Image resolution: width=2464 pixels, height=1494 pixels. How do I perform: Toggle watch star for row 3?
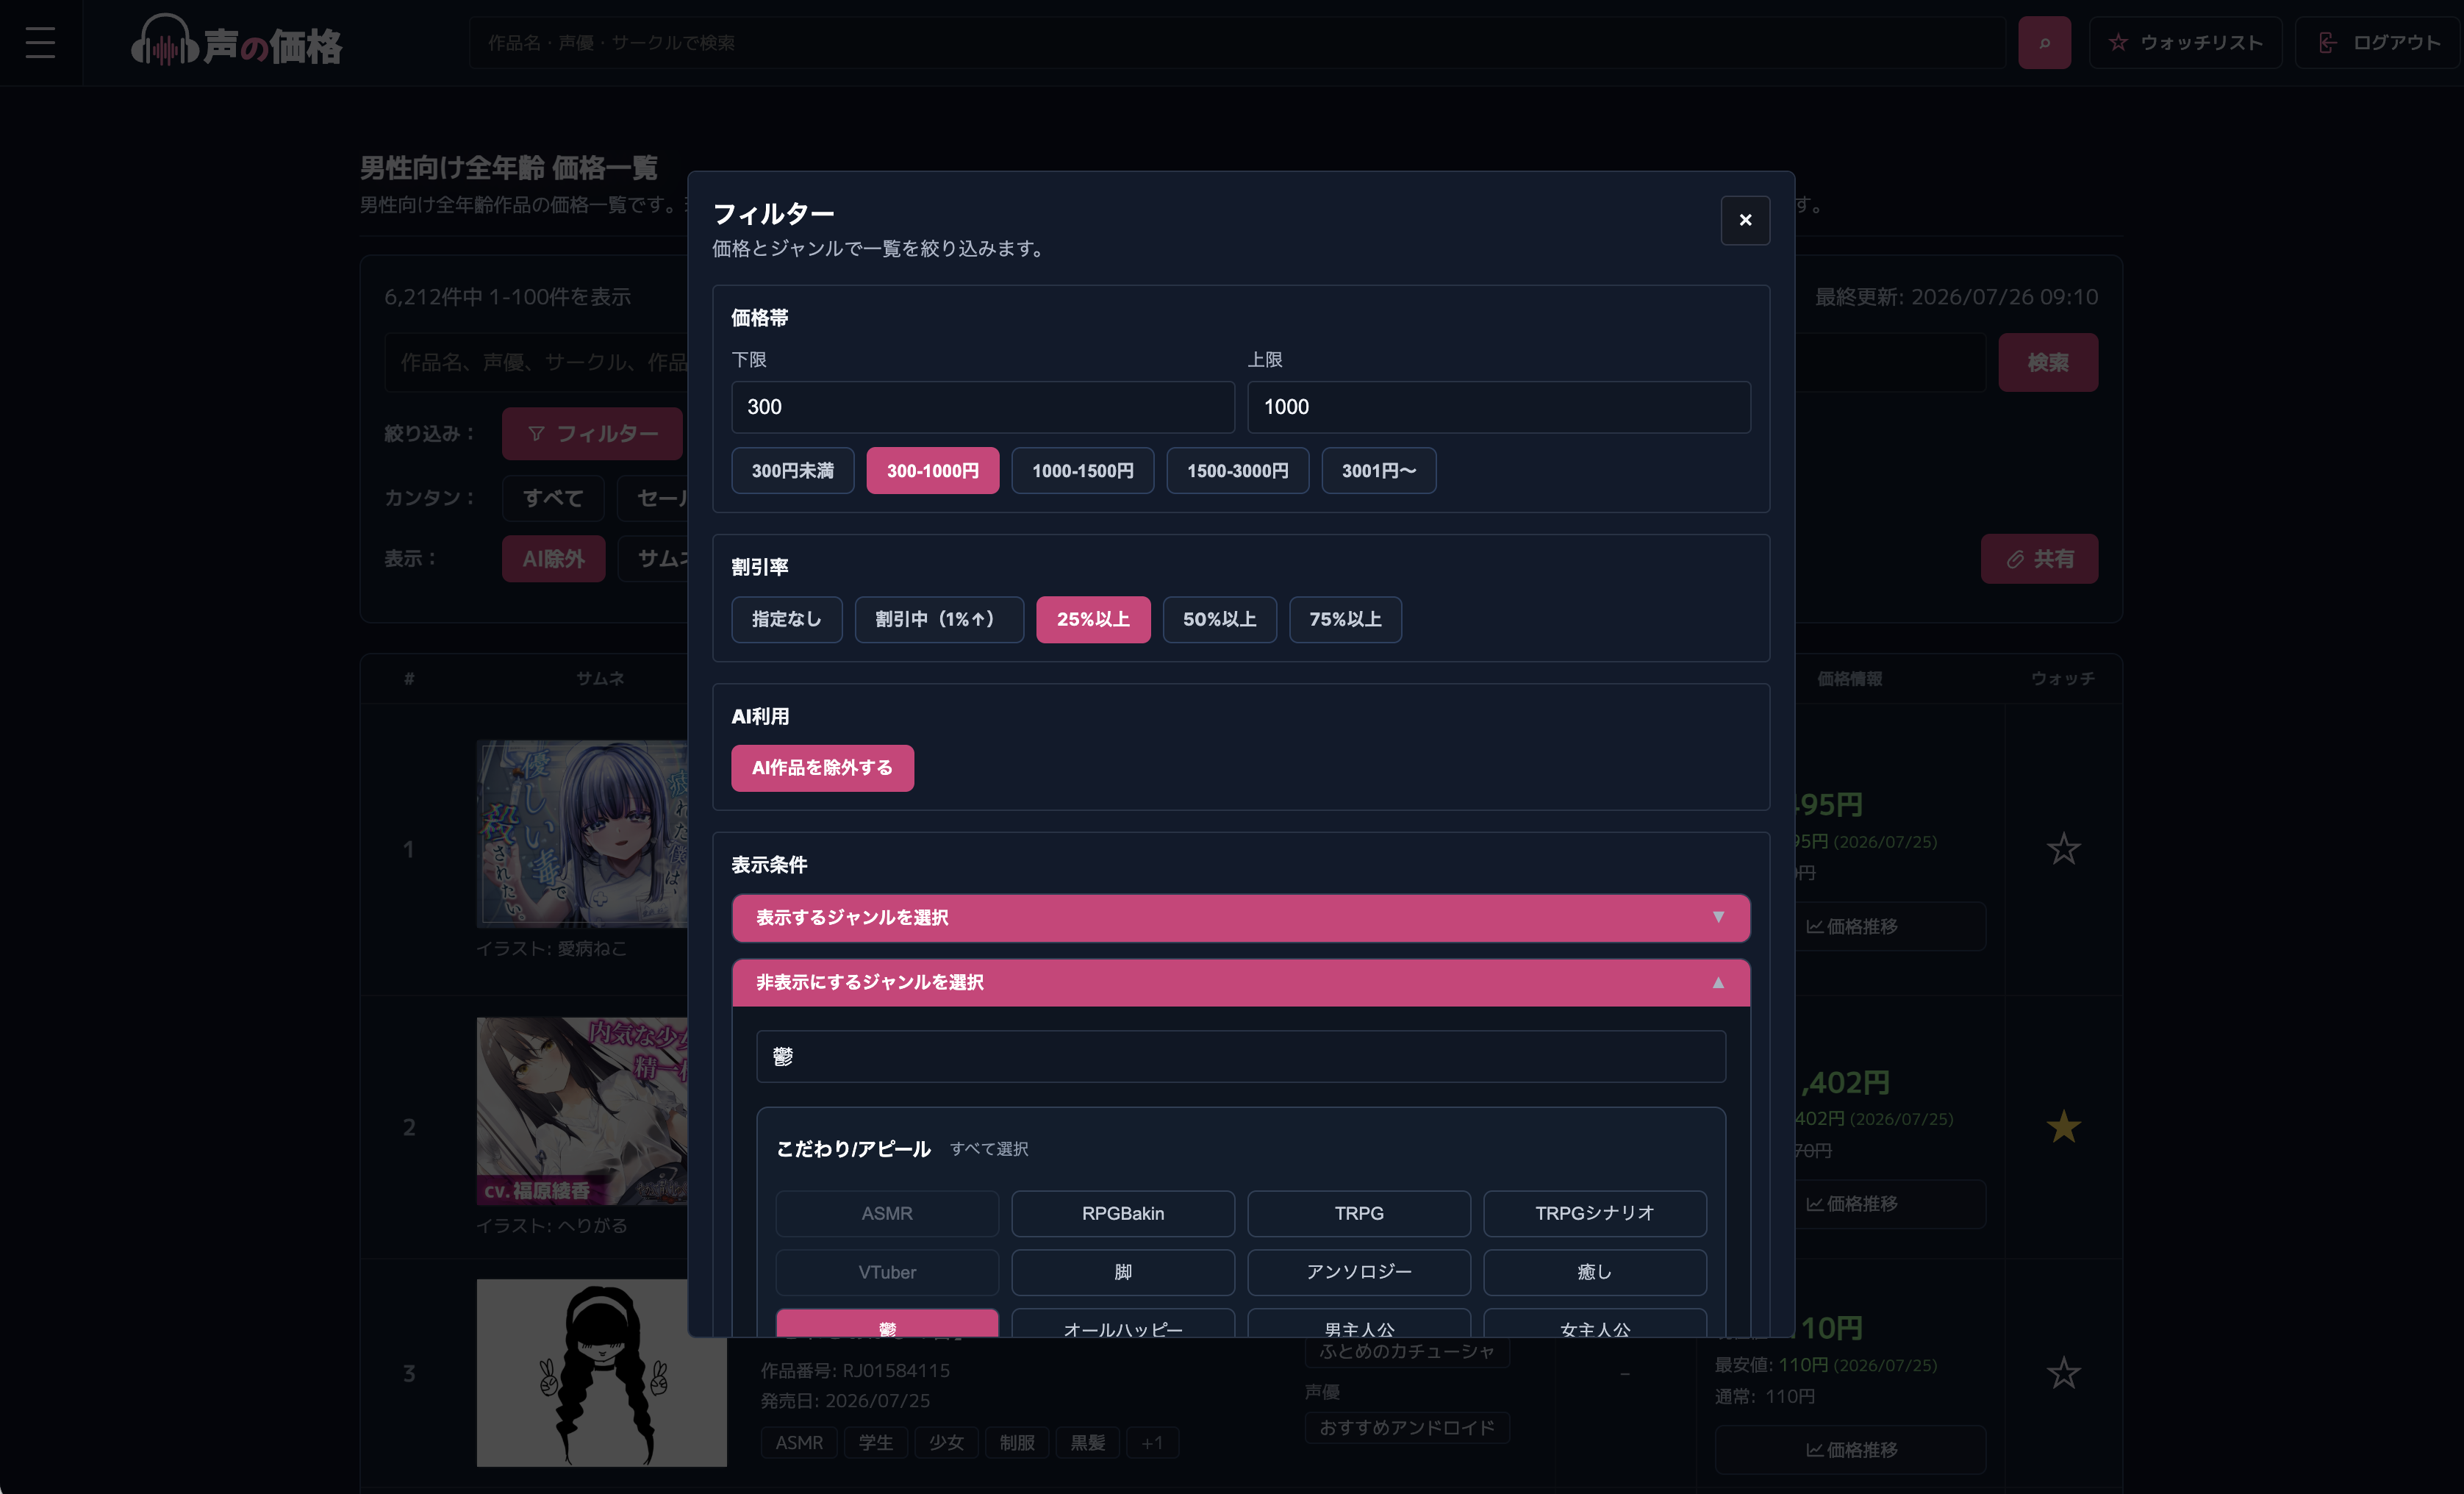2063,1373
